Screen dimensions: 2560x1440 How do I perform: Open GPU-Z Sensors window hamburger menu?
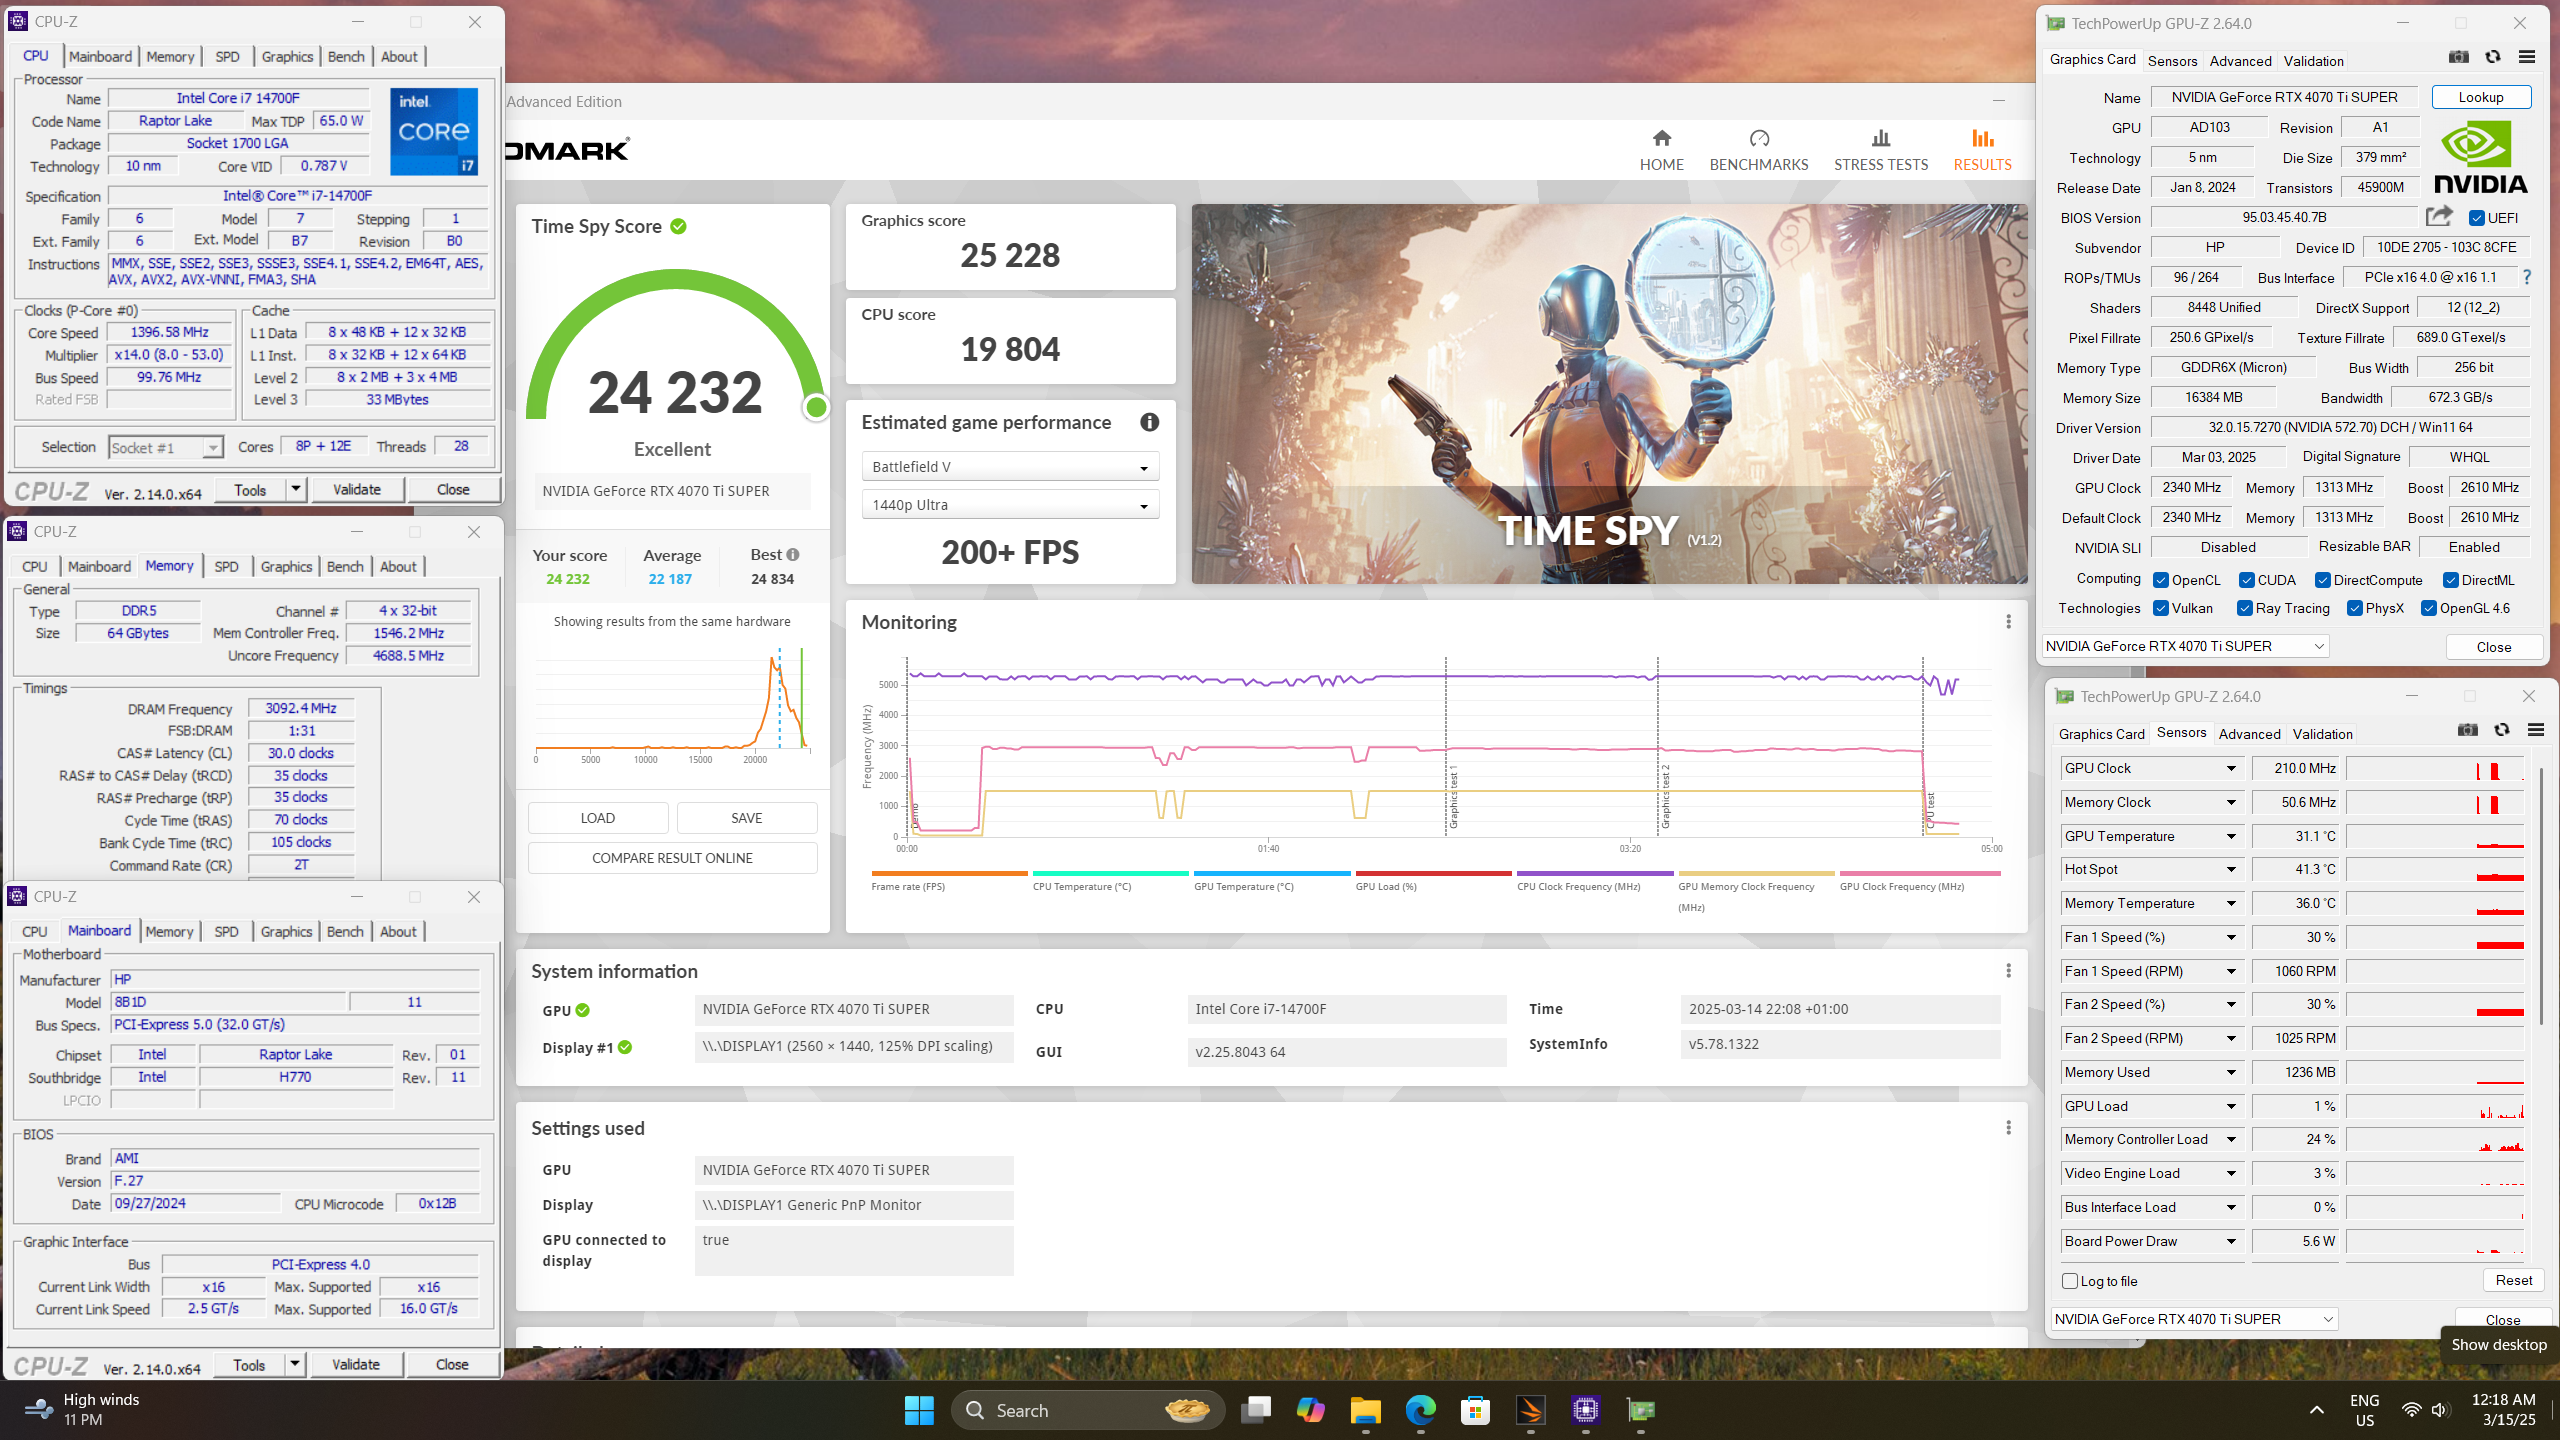[x=2536, y=731]
